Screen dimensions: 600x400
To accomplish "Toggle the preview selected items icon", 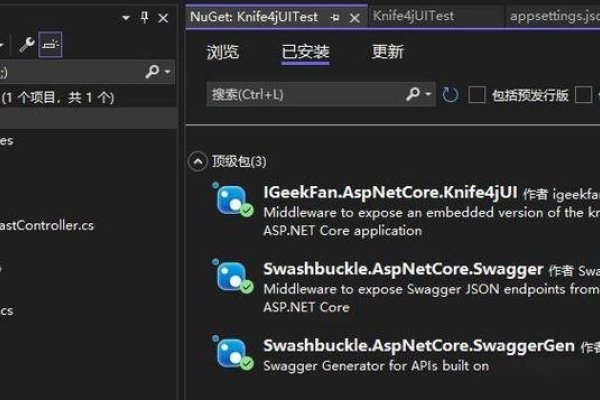I will click(51, 44).
